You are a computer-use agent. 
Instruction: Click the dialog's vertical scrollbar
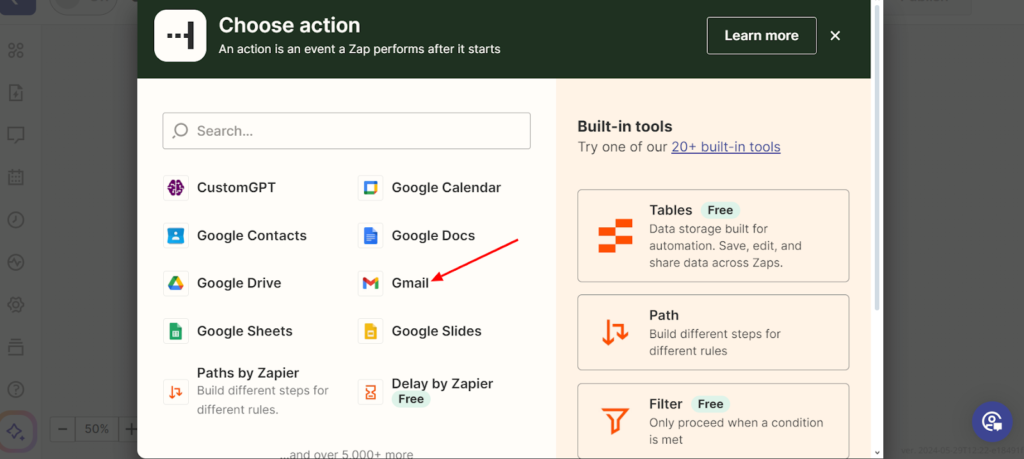877,157
